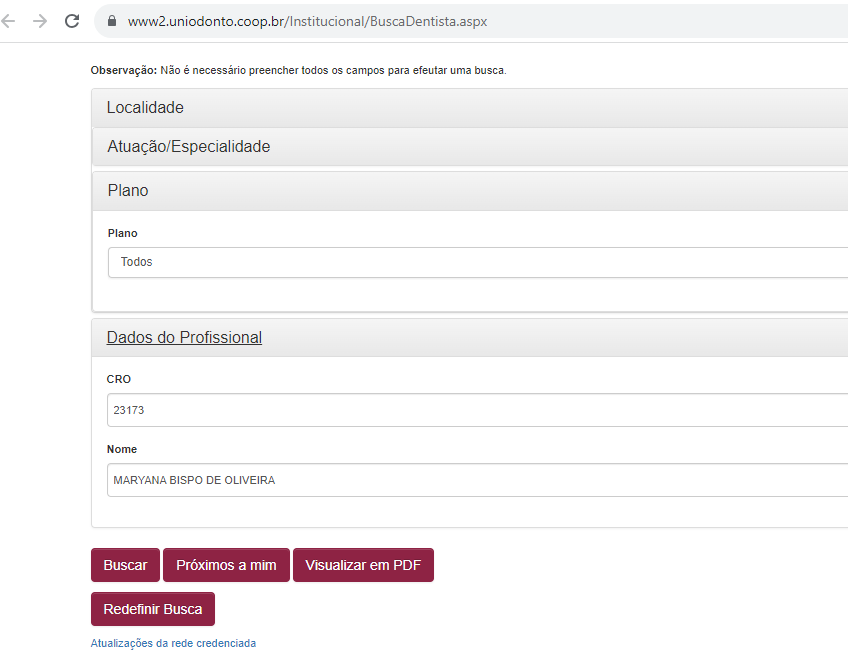This screenshot has height=663, width=848.
Task: Click the bold Plano label above dropdown
Action: 122,233
